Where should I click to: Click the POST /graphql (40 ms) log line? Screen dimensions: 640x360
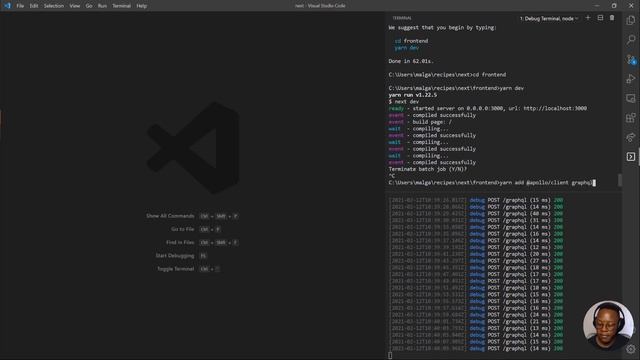coord(476,213)
